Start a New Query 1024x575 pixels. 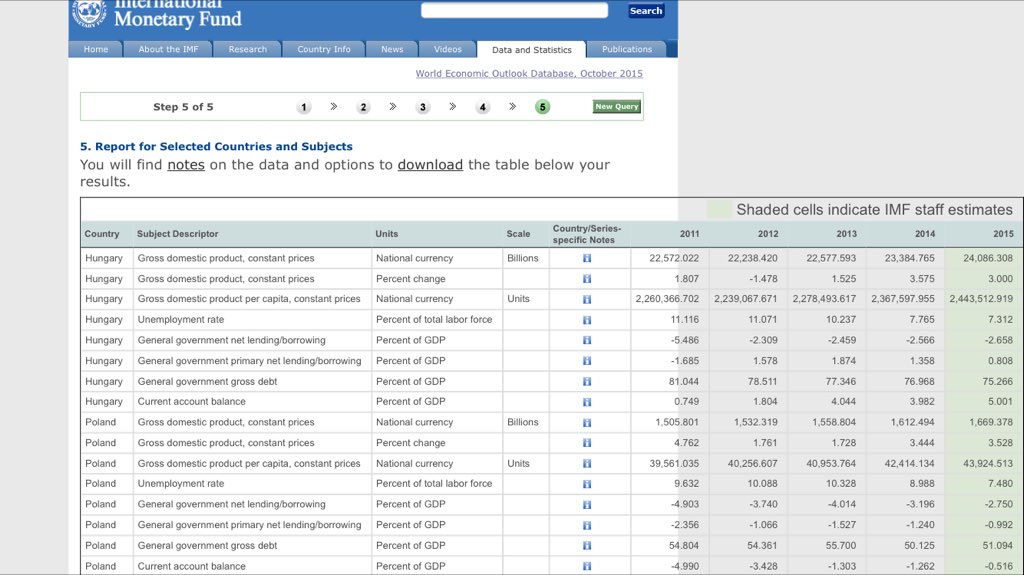[616, 107]
